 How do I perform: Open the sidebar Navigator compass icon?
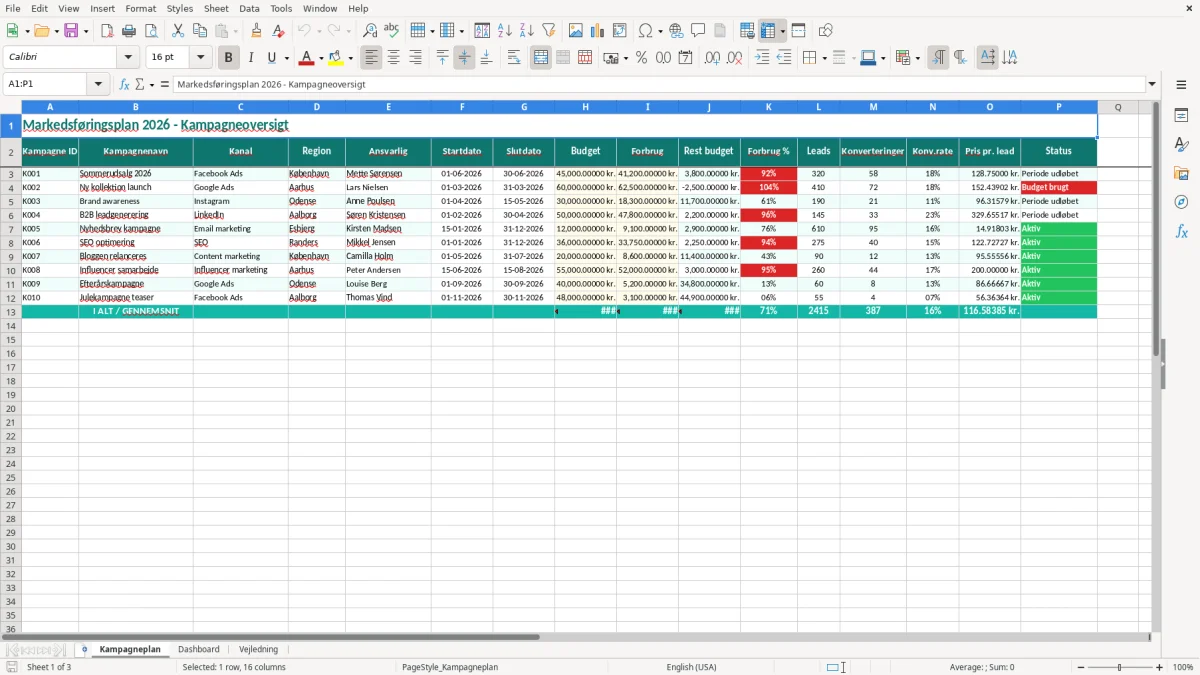tap(1181, 203)
